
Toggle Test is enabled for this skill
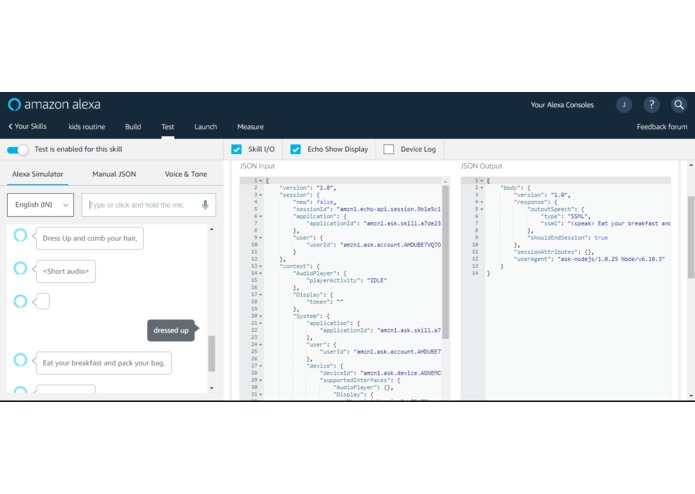[18, 150]
